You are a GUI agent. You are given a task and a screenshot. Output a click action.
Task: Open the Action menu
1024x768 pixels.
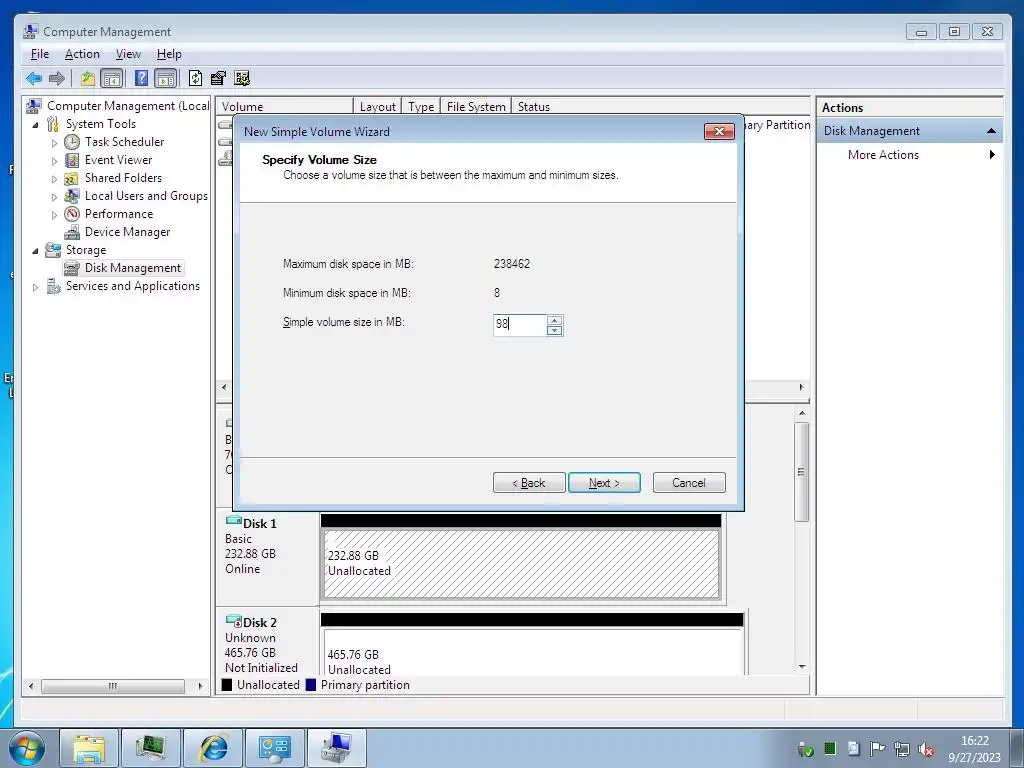tap(82, 54)
